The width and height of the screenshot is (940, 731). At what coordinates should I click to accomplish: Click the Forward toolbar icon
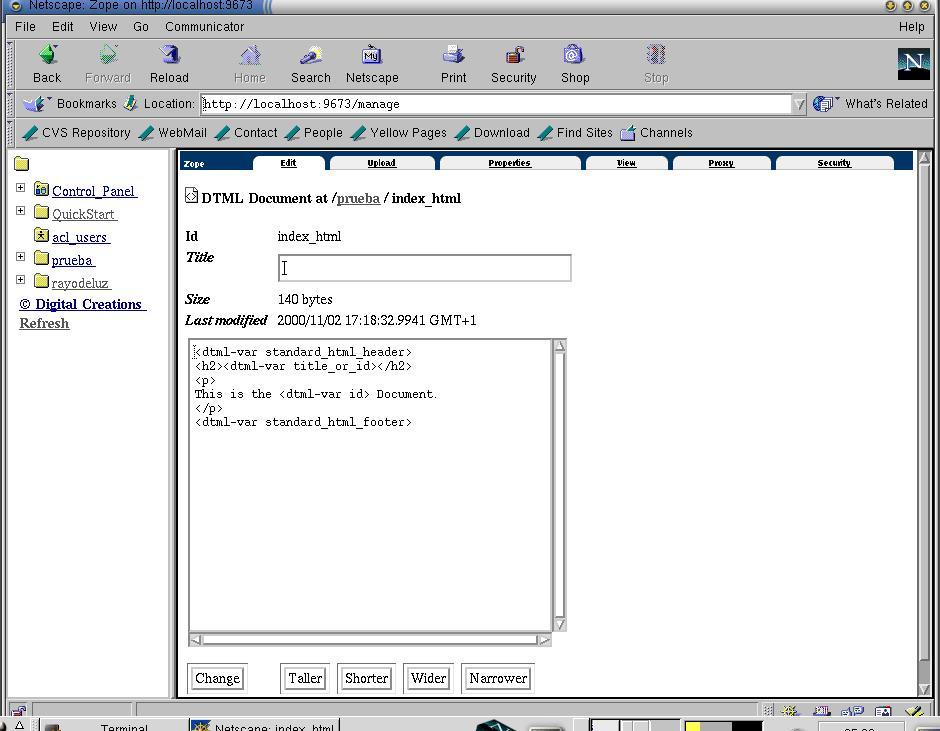click(108, 55)
